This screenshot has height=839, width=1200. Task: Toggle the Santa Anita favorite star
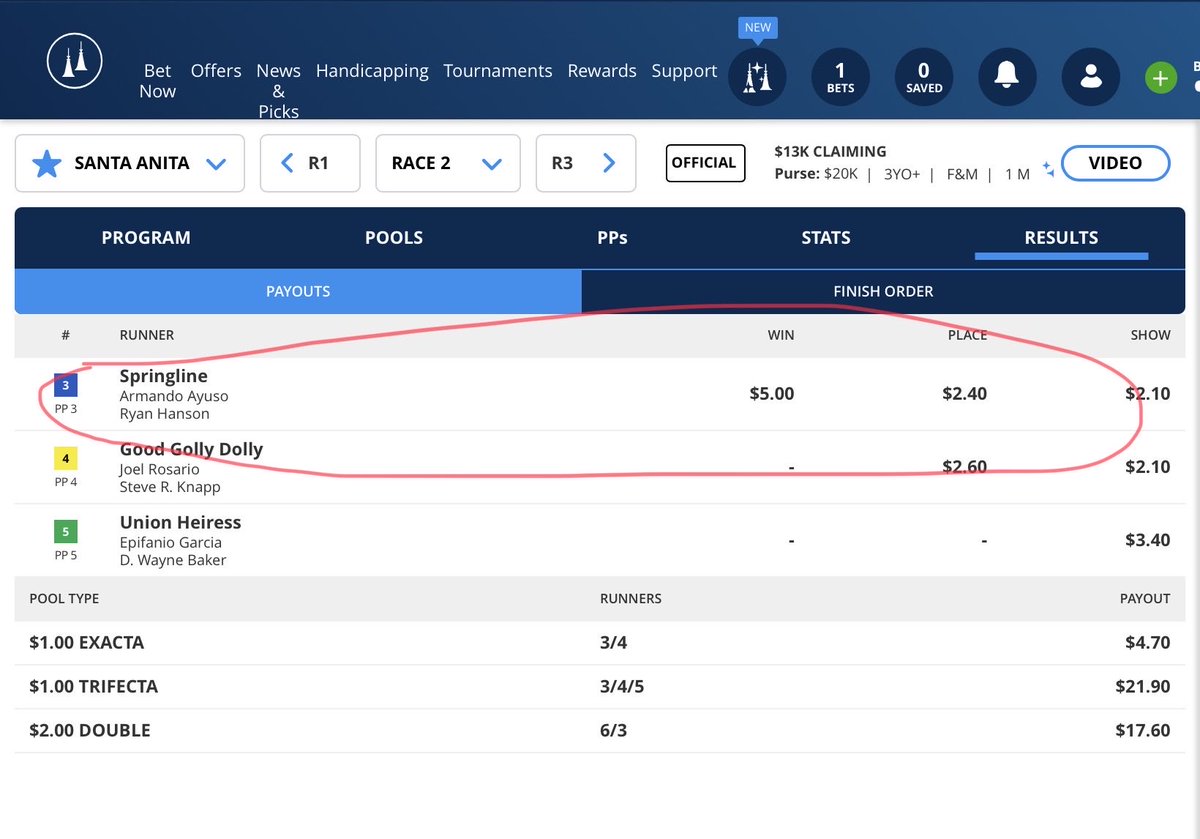(48, 163)
